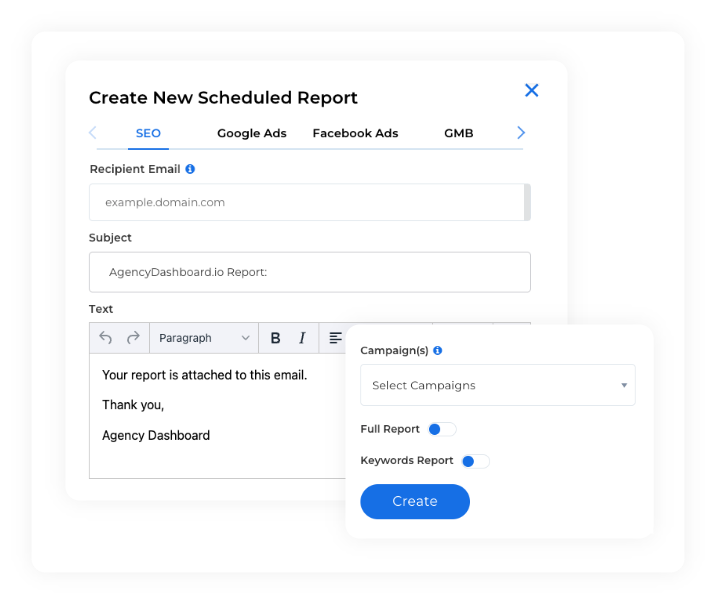This screenshot has height=604, width=716.
Task: Open the Select Campaigns dropdown
Action: (x=498, y=385)
